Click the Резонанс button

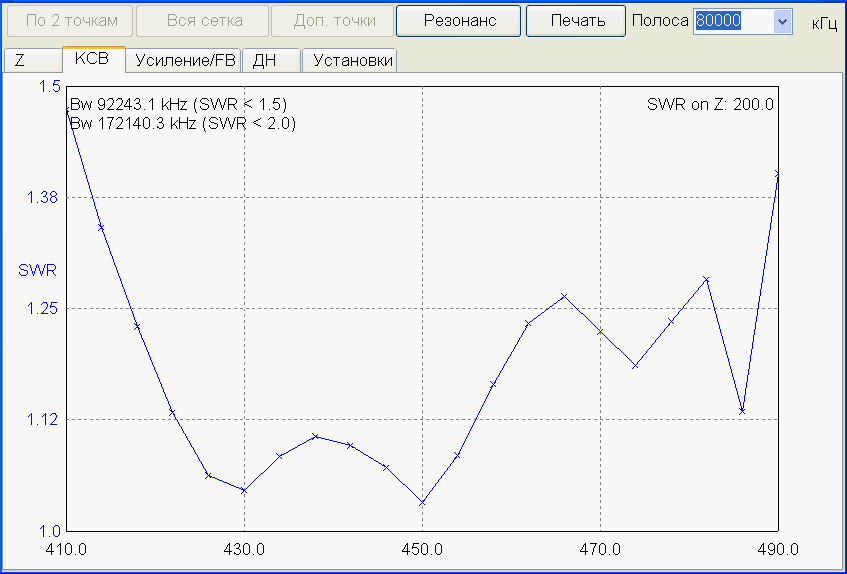coord(458,21)
